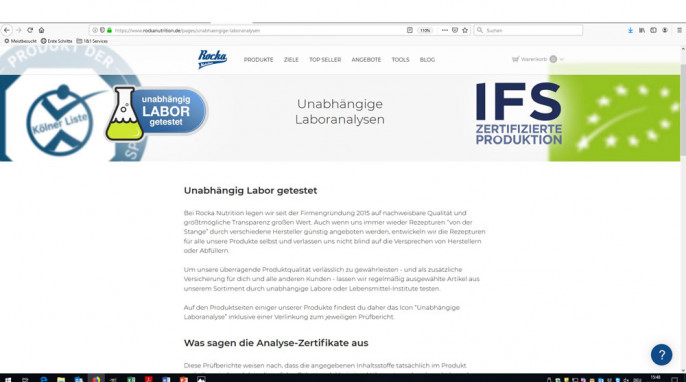Click the Kölner Liste banner logo

61,120
